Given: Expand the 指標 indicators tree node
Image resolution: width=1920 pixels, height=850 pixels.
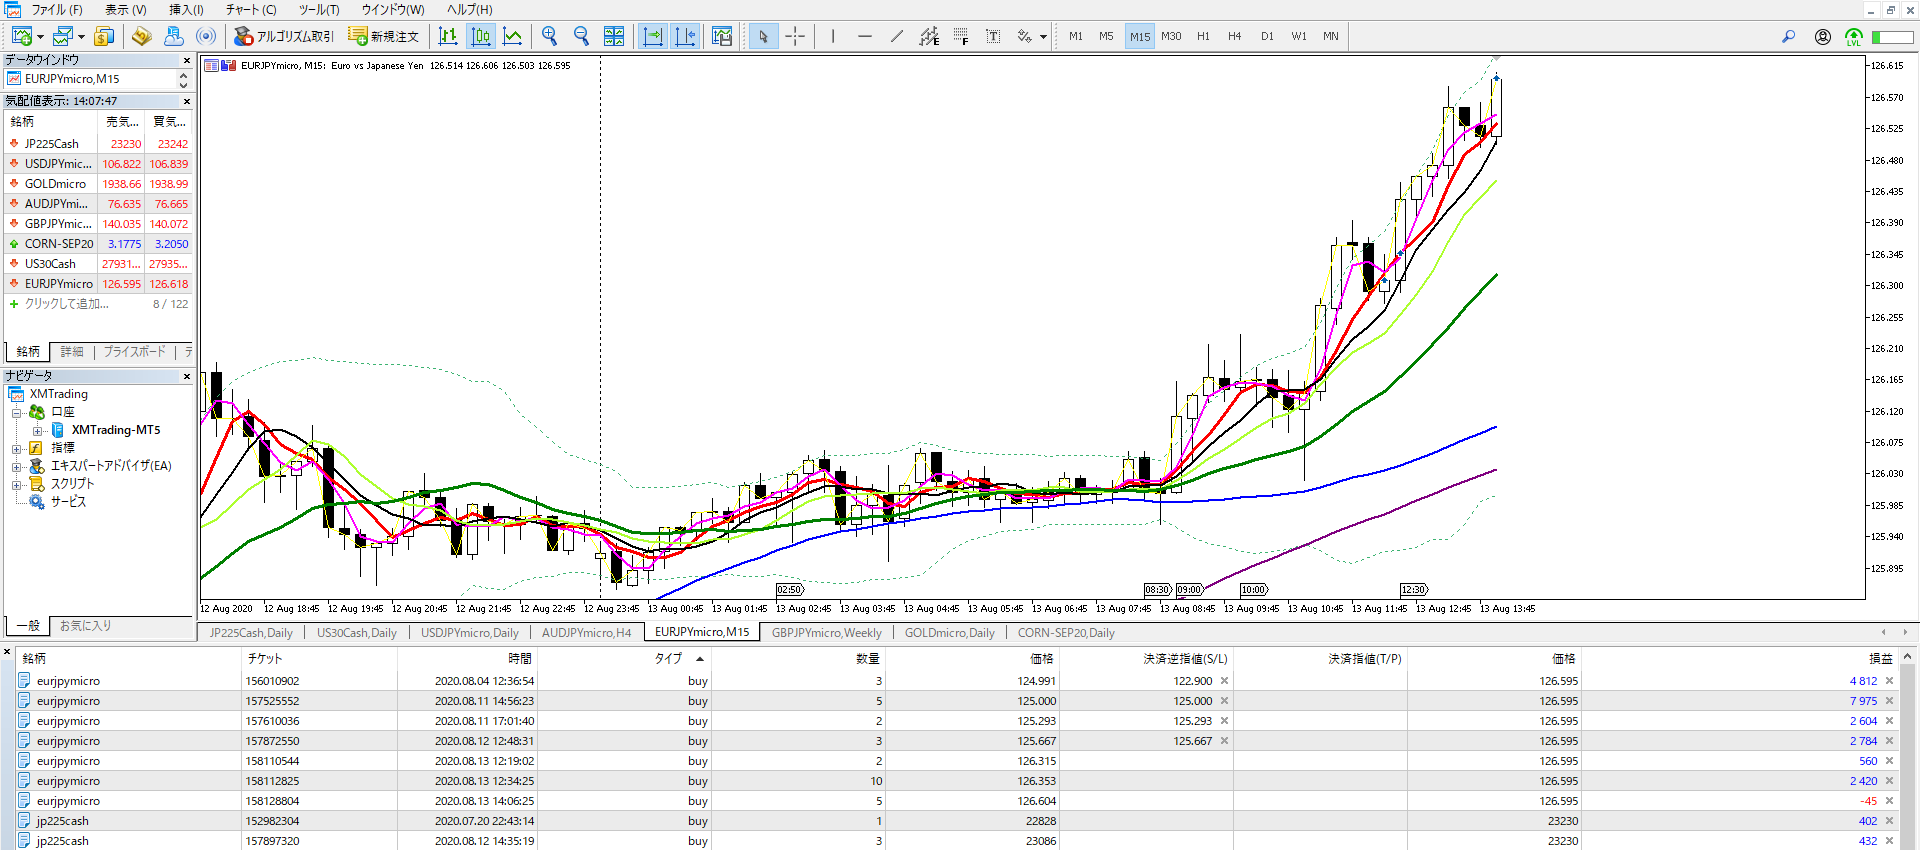Looking at the screenshot, I should [16, 448].
